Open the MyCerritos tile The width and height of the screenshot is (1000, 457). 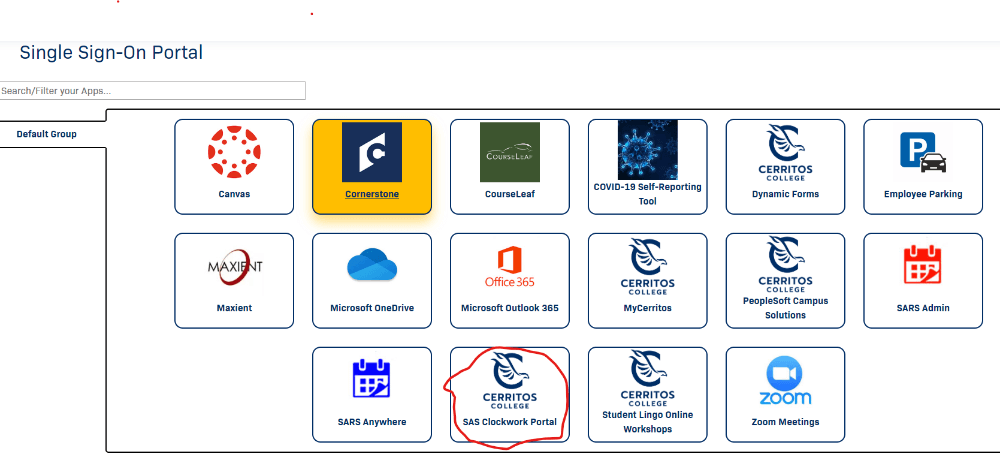point(647,280)
